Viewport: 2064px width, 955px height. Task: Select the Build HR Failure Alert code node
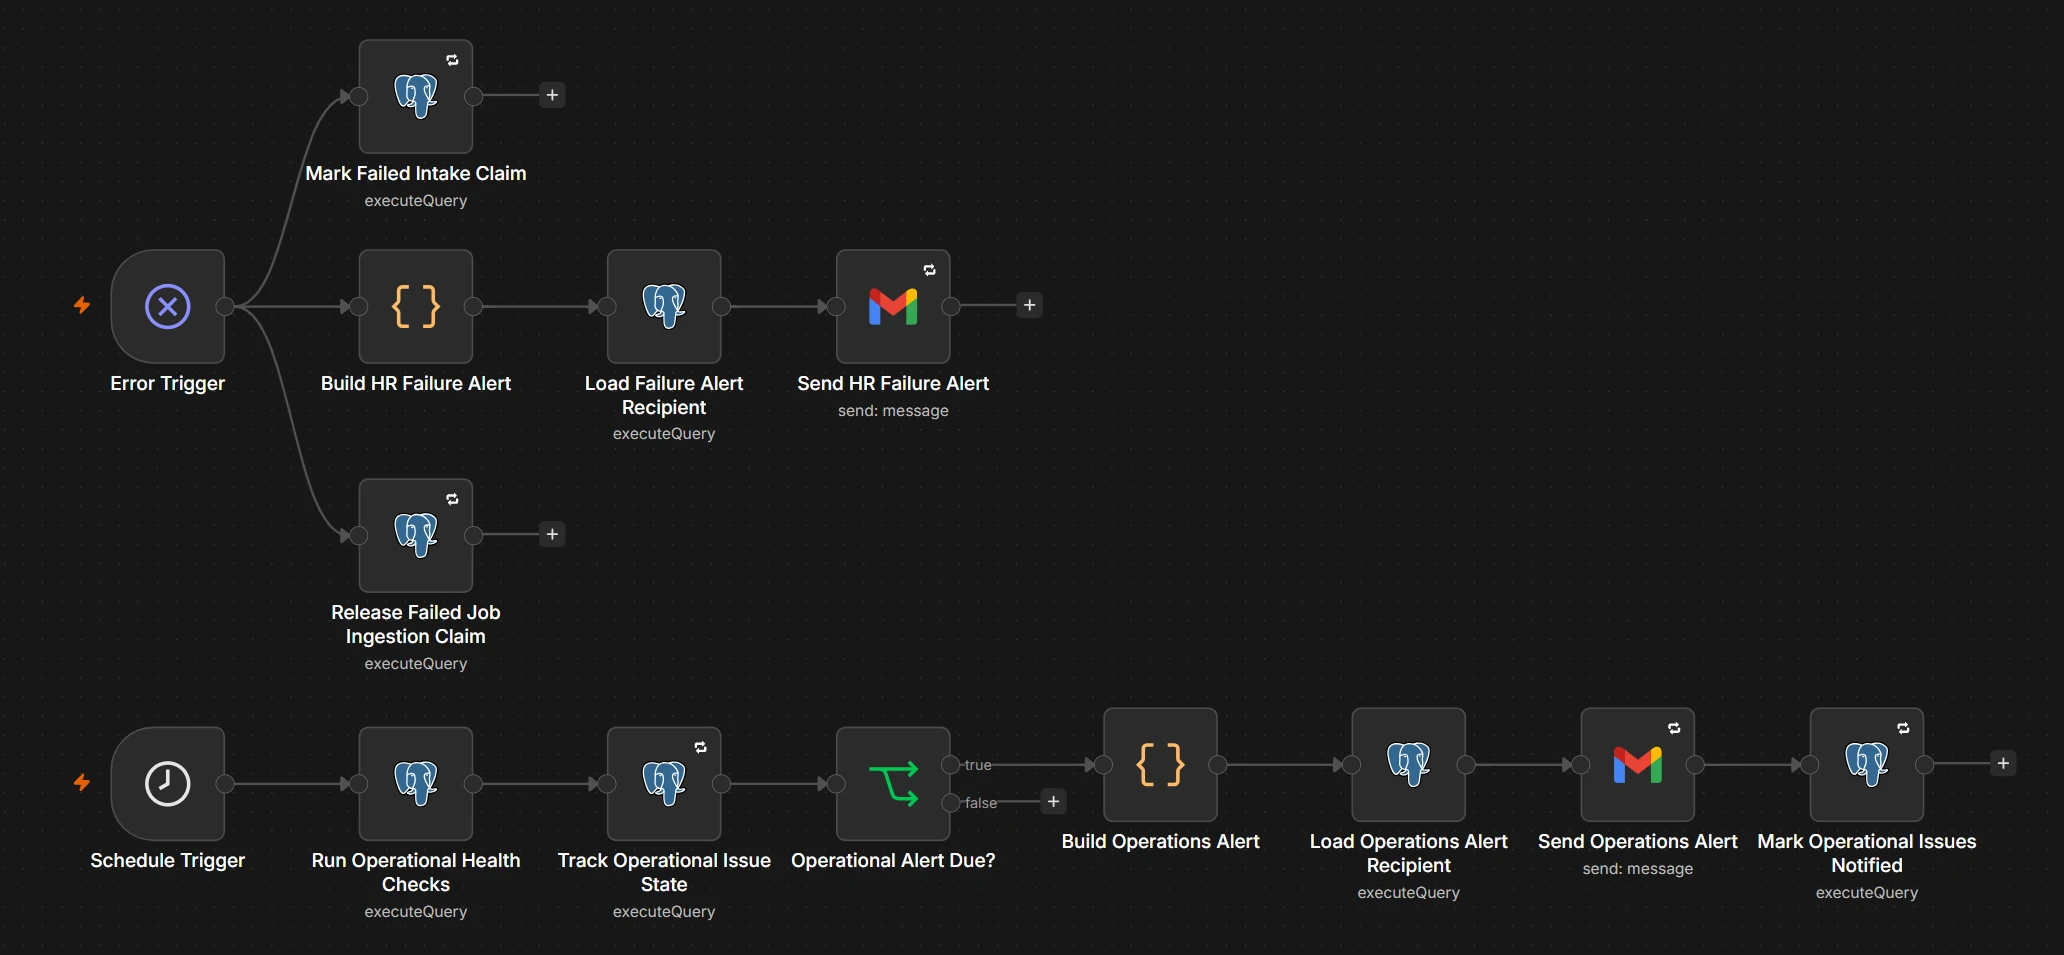coord(416,306)
